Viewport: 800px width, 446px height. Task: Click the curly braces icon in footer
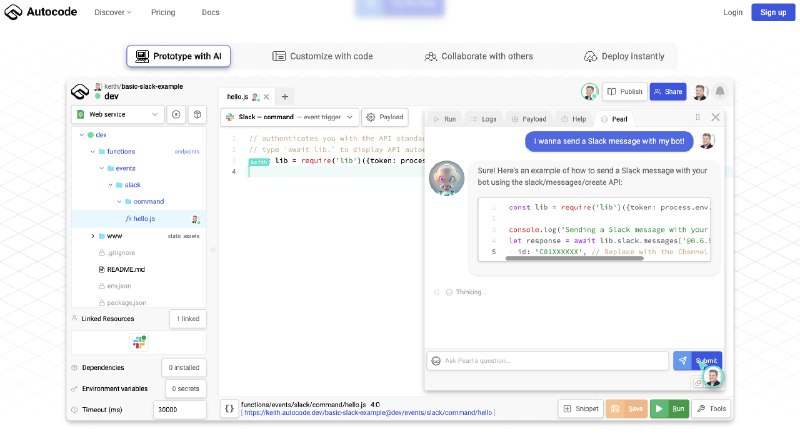tap(230, 409)
